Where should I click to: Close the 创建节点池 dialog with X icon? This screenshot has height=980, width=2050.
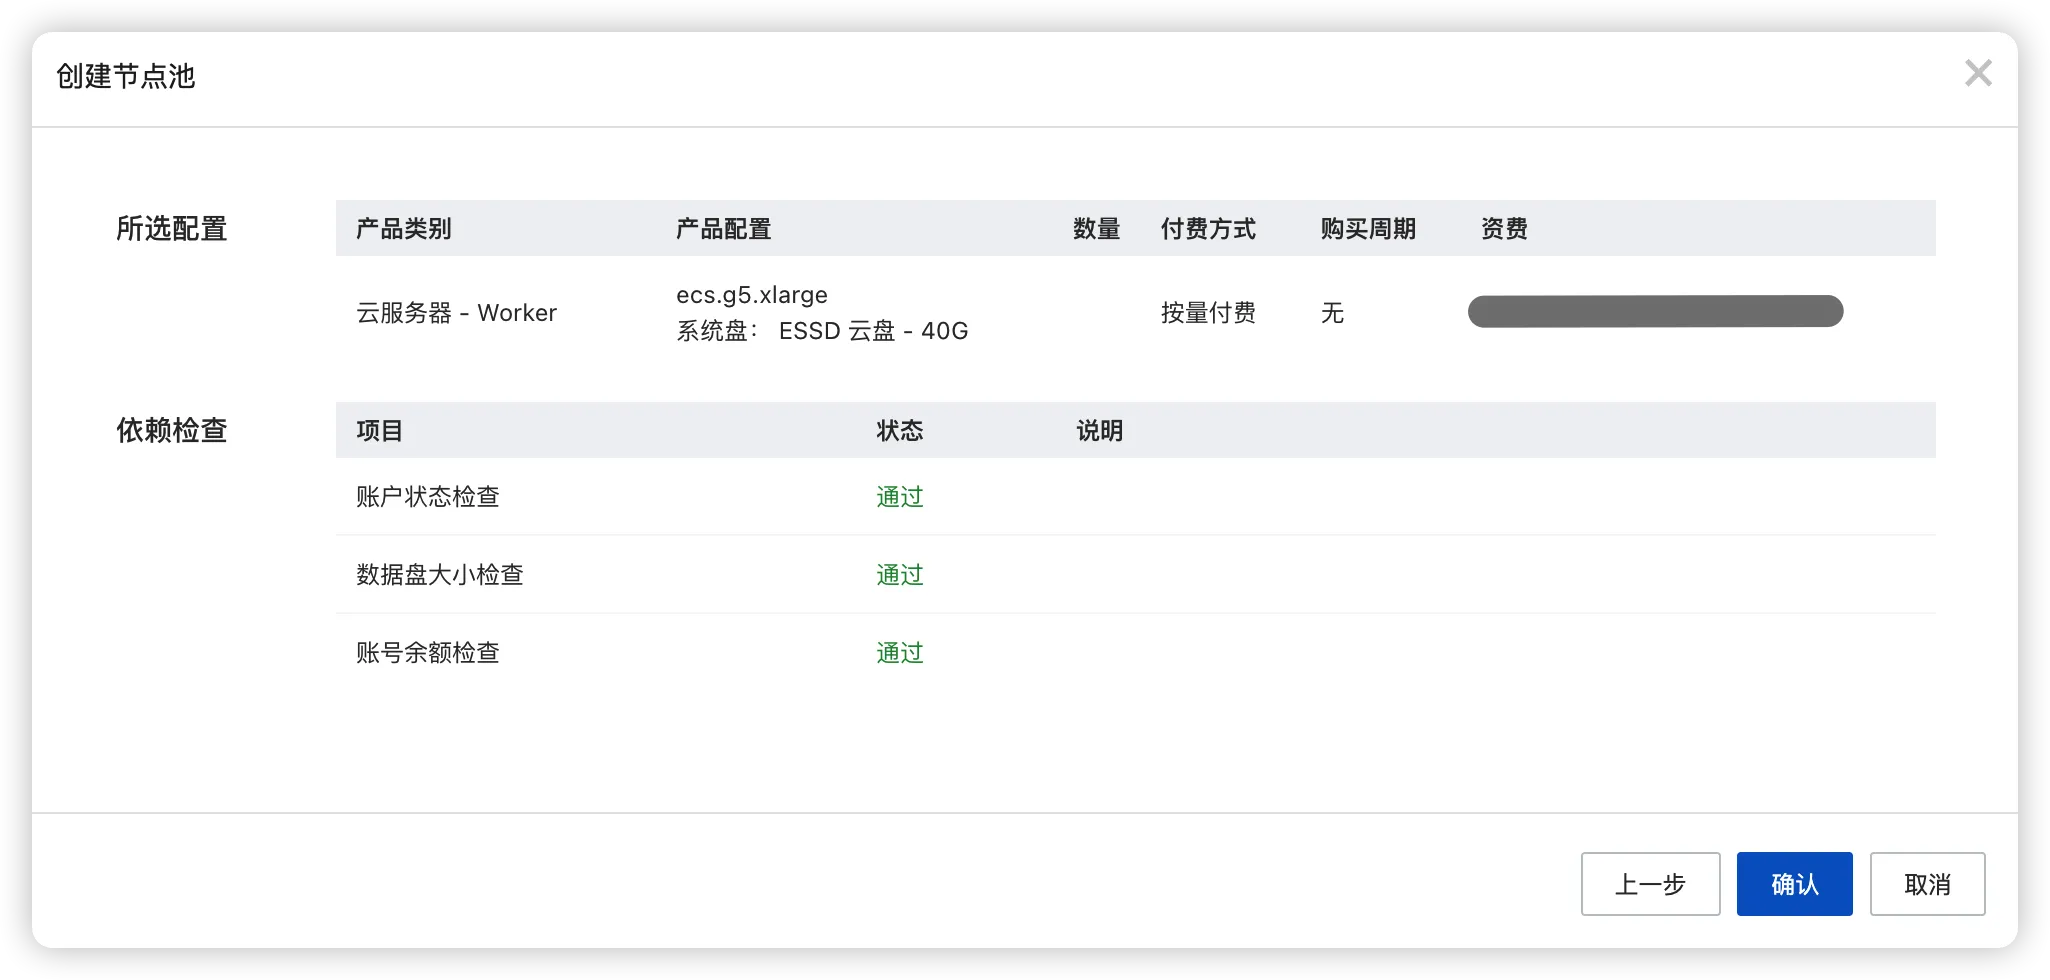(x=1977, y=73)
